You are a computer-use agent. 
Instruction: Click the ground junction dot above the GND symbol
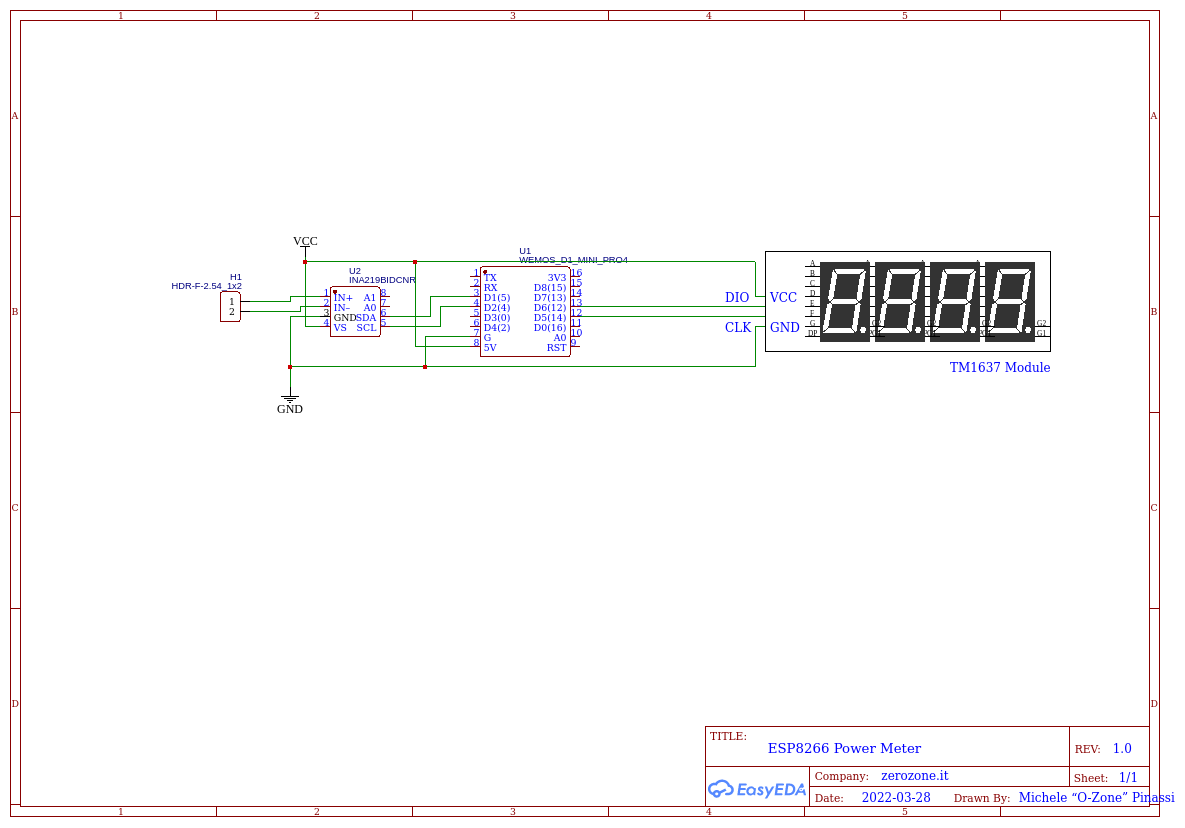pos(290,367)
